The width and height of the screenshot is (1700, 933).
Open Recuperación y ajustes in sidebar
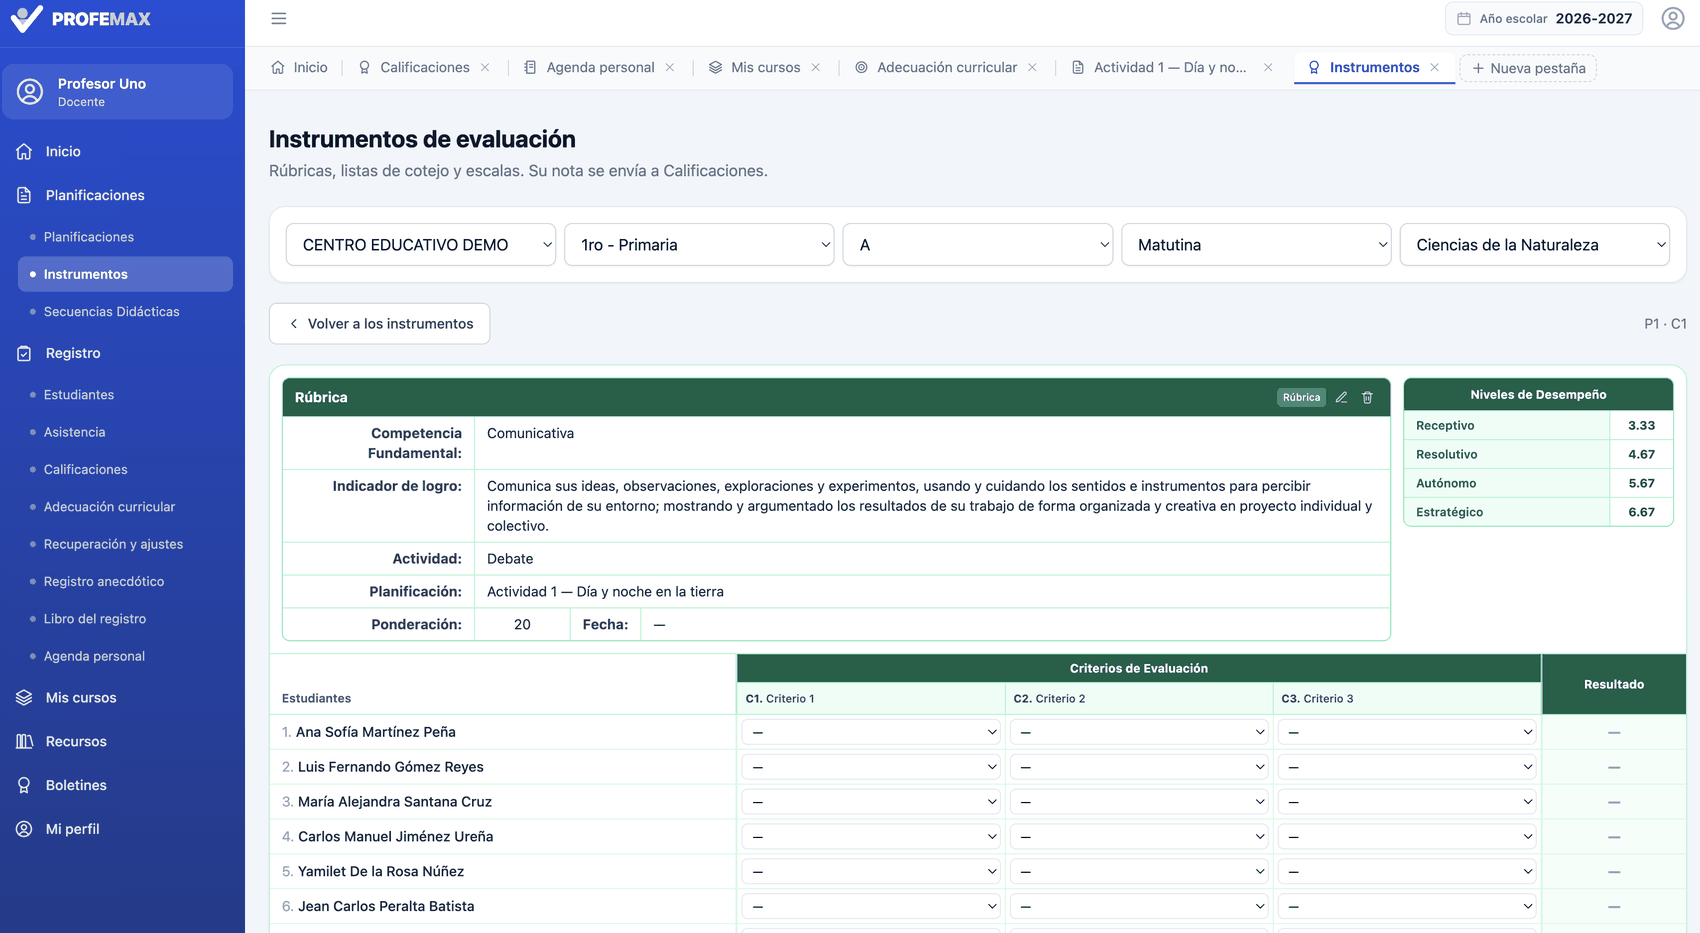(113, 544)
